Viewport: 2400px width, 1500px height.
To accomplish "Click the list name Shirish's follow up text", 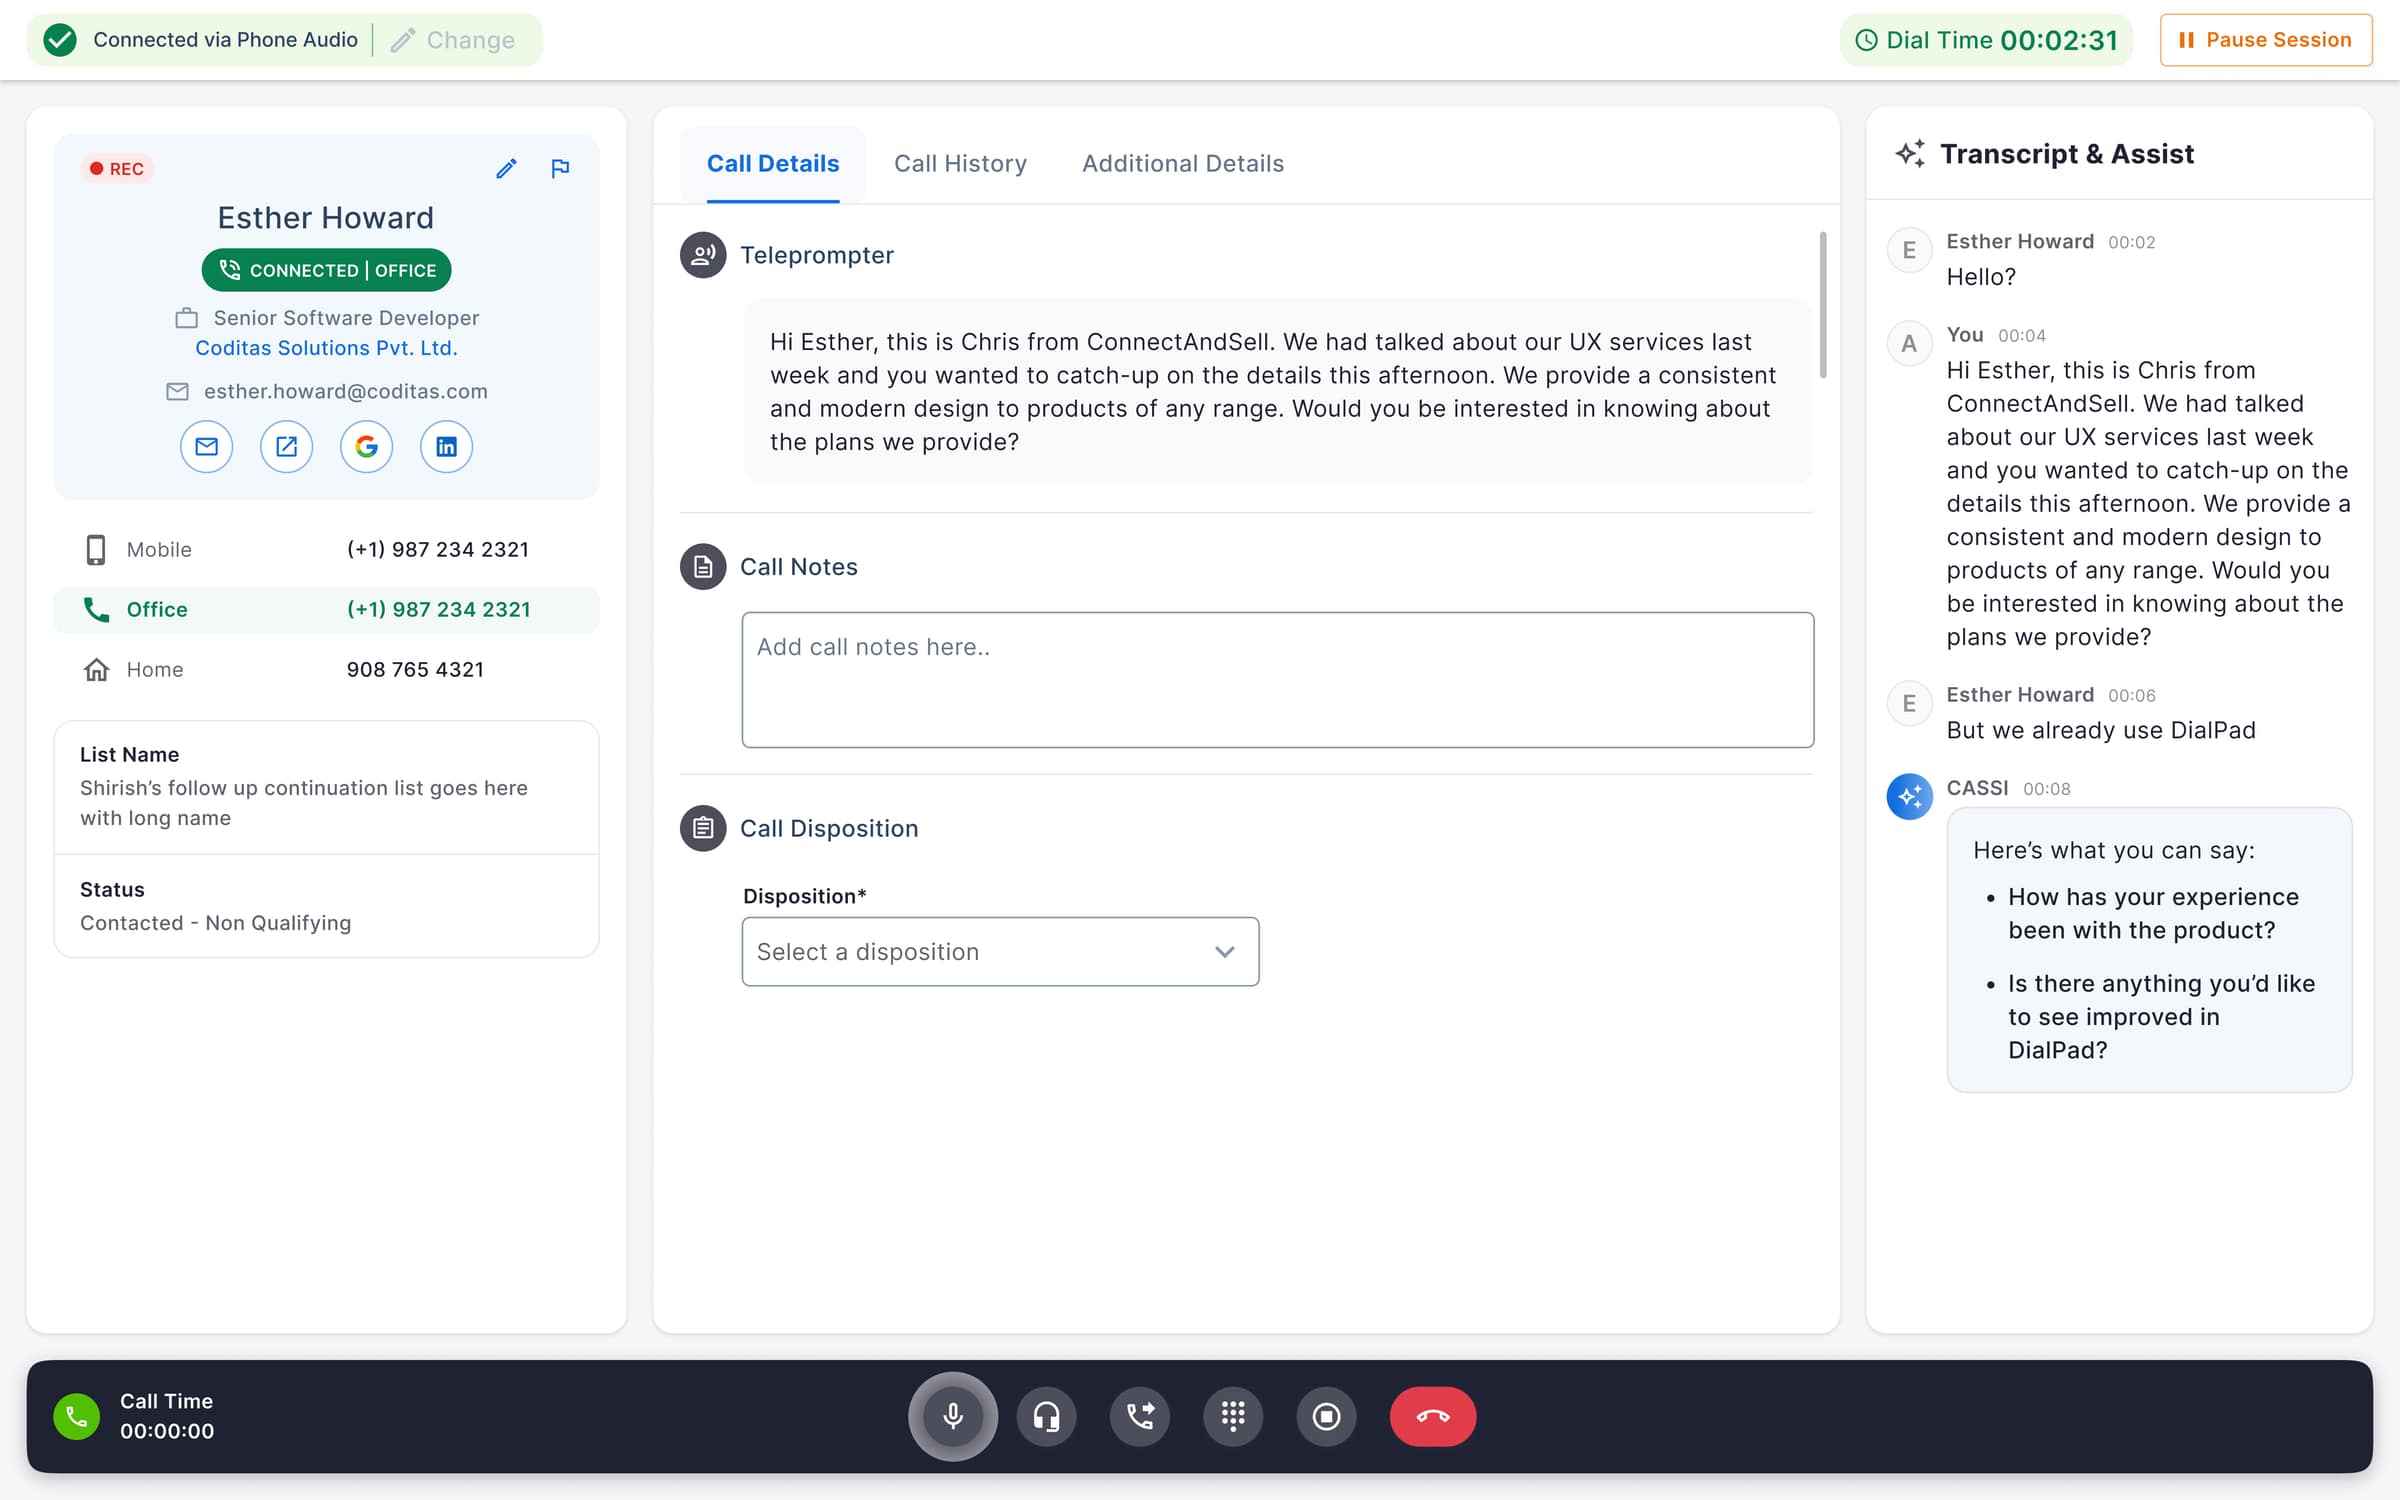I will point(304,803).
